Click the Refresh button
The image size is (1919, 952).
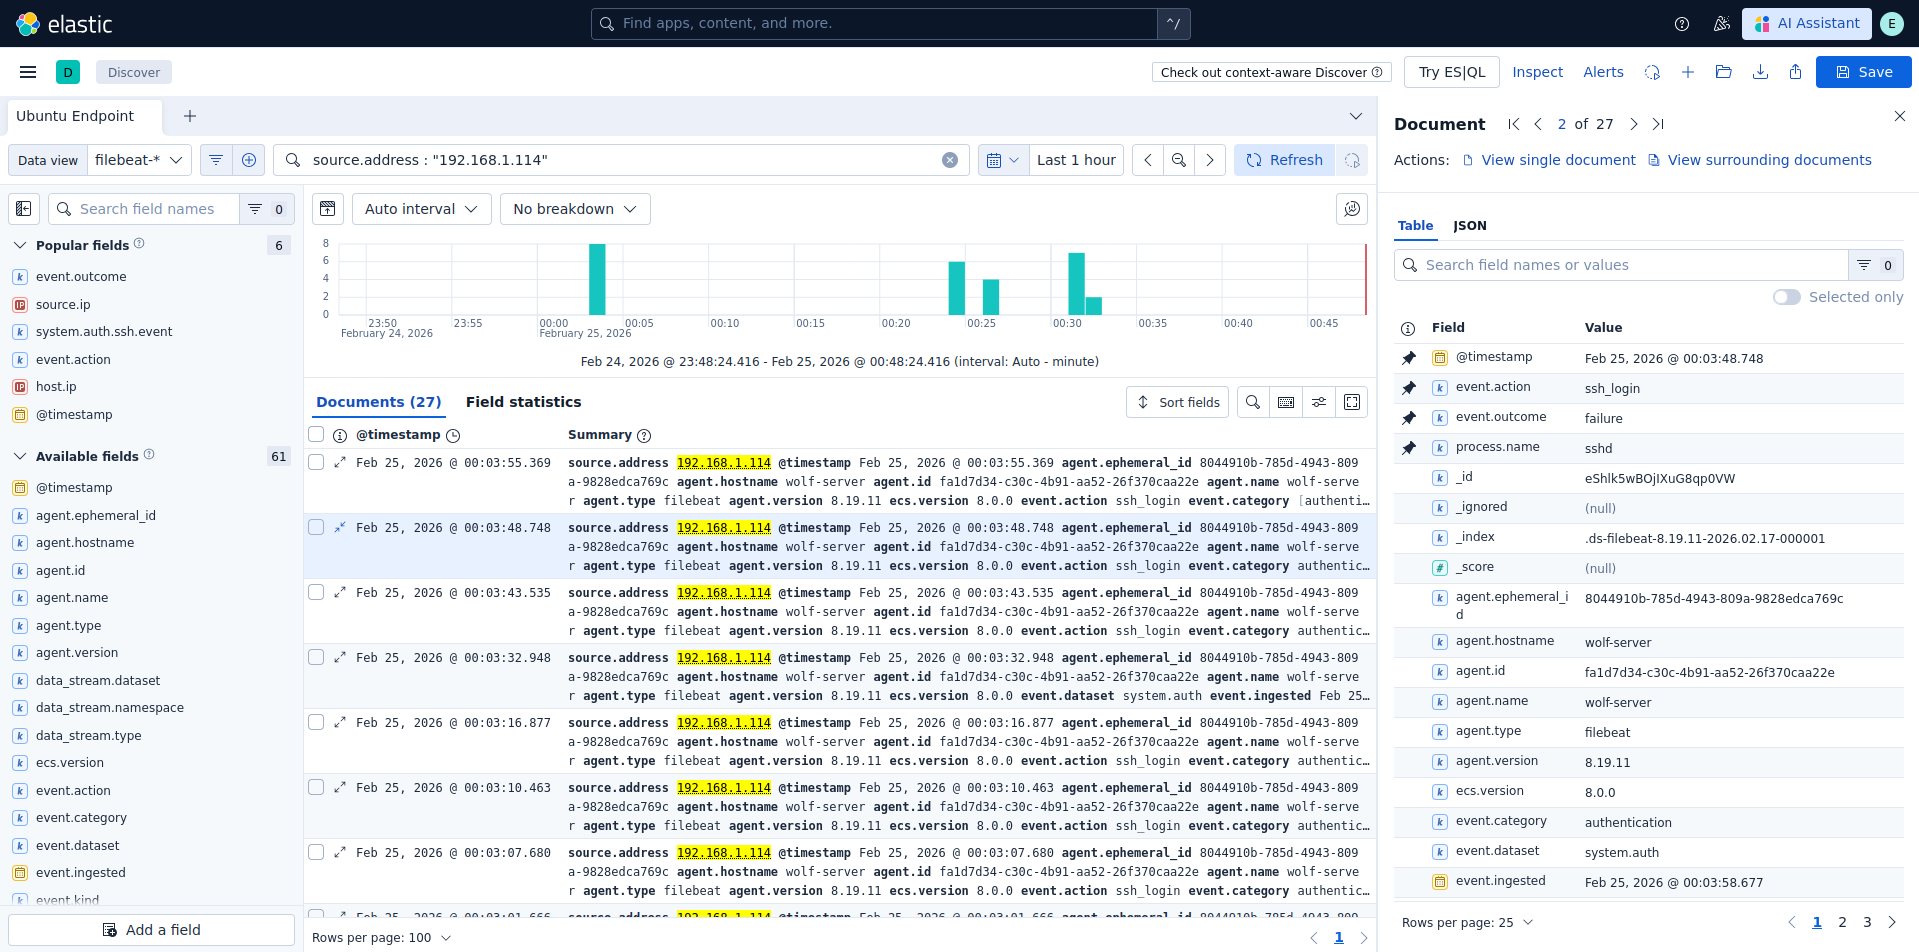point(1284,160)
